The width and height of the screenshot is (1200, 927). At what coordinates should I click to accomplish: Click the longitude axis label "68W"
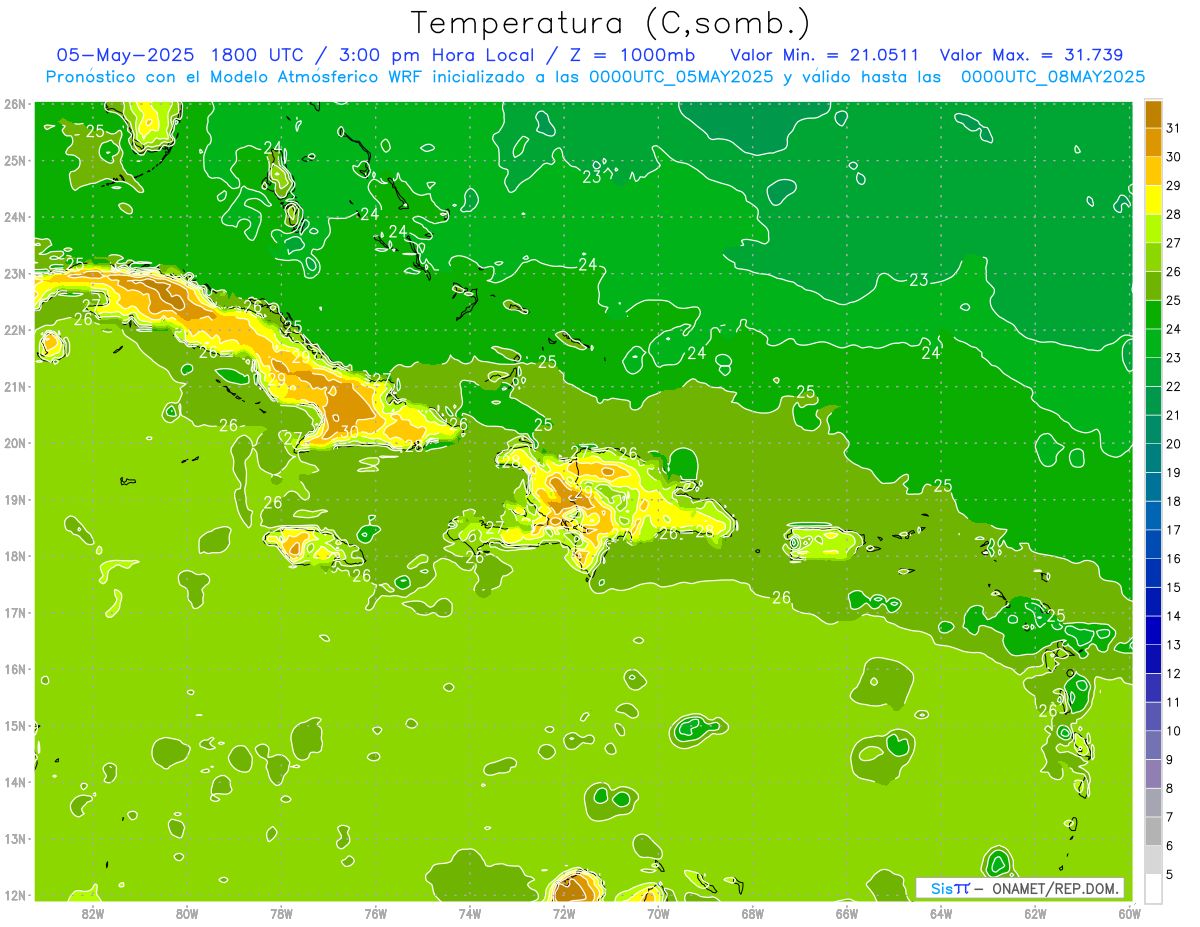click(753, 913)
